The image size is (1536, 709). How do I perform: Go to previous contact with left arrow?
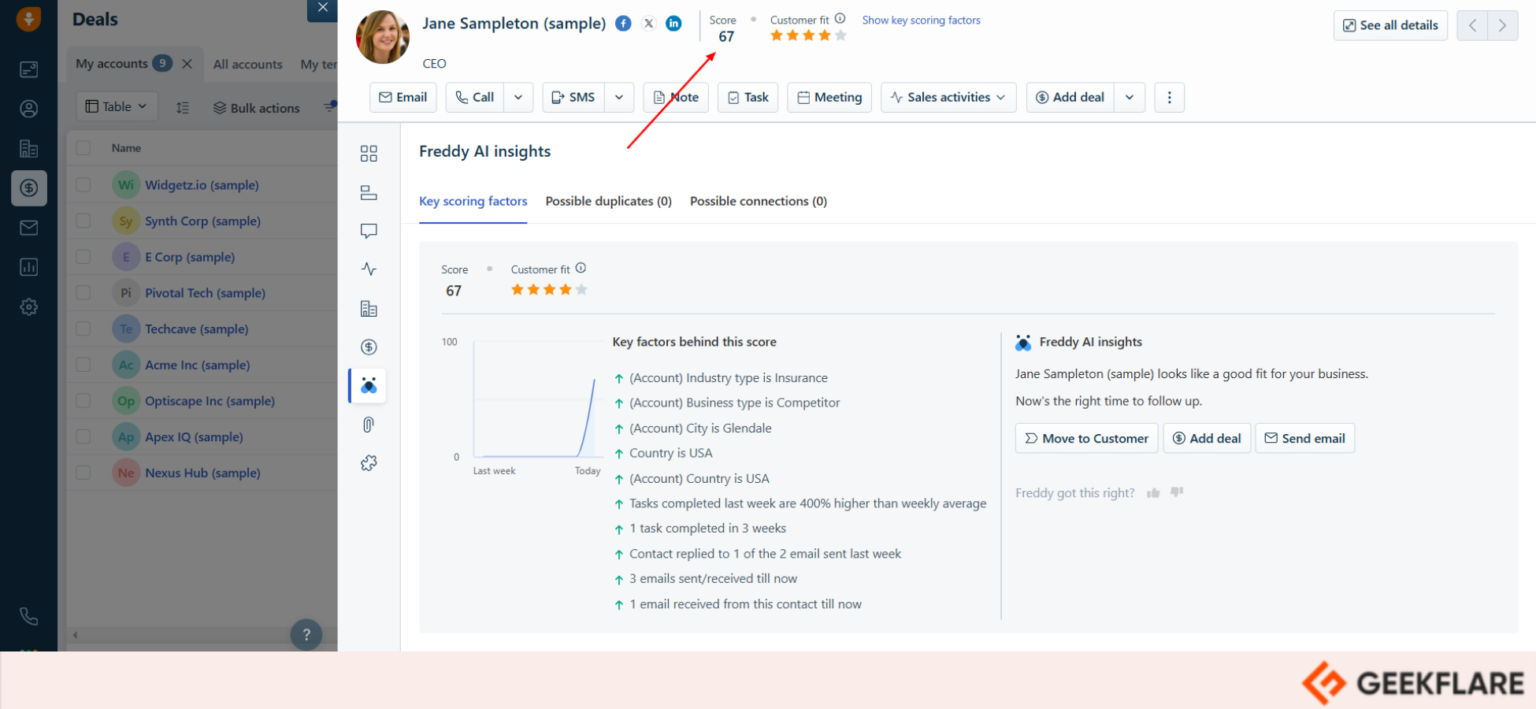[1472, 25]
